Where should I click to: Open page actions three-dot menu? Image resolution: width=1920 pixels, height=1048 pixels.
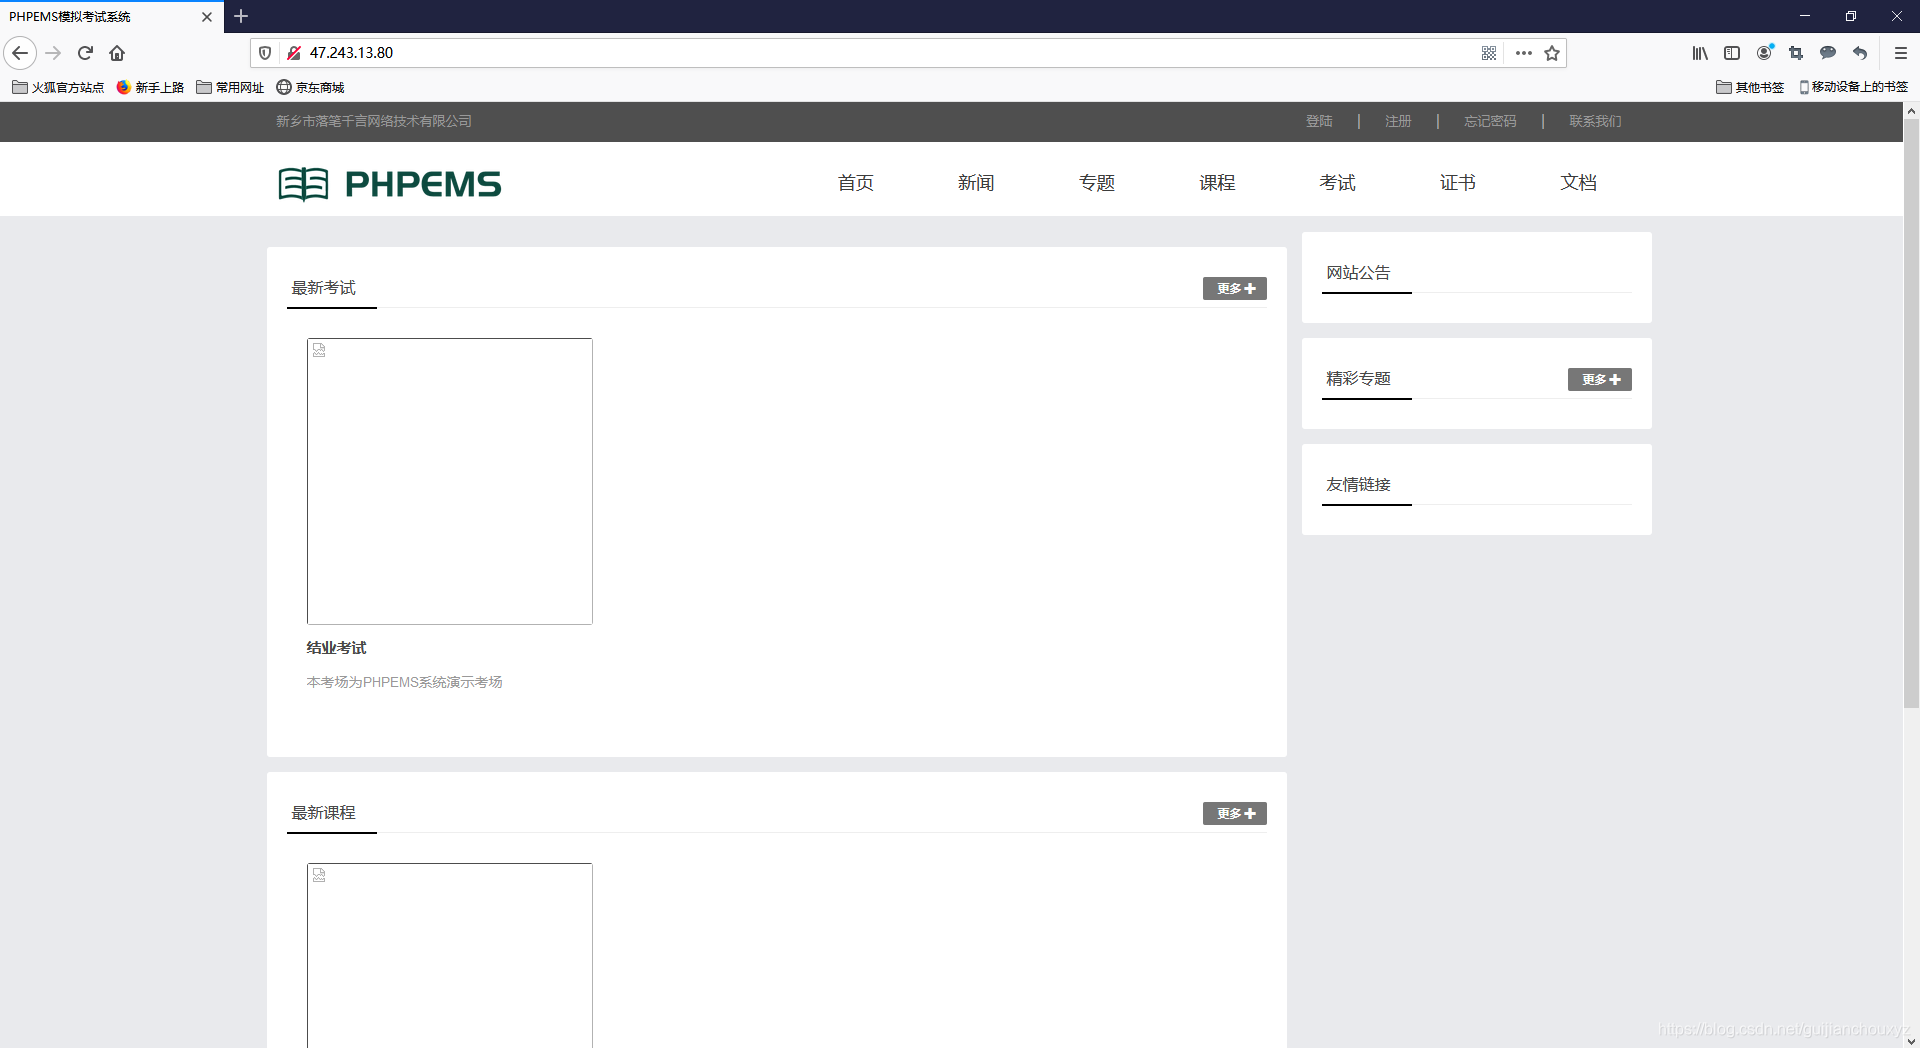(x=1523, y=53)
